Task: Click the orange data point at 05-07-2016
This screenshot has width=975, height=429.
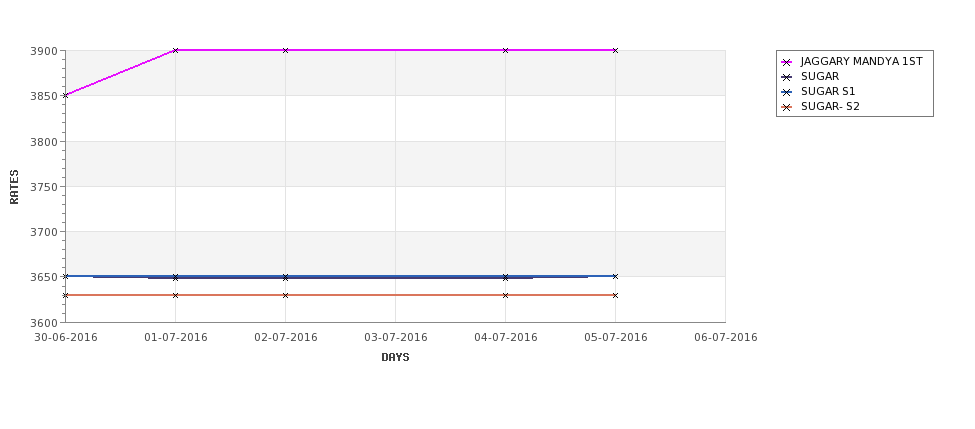Action: 616,295
